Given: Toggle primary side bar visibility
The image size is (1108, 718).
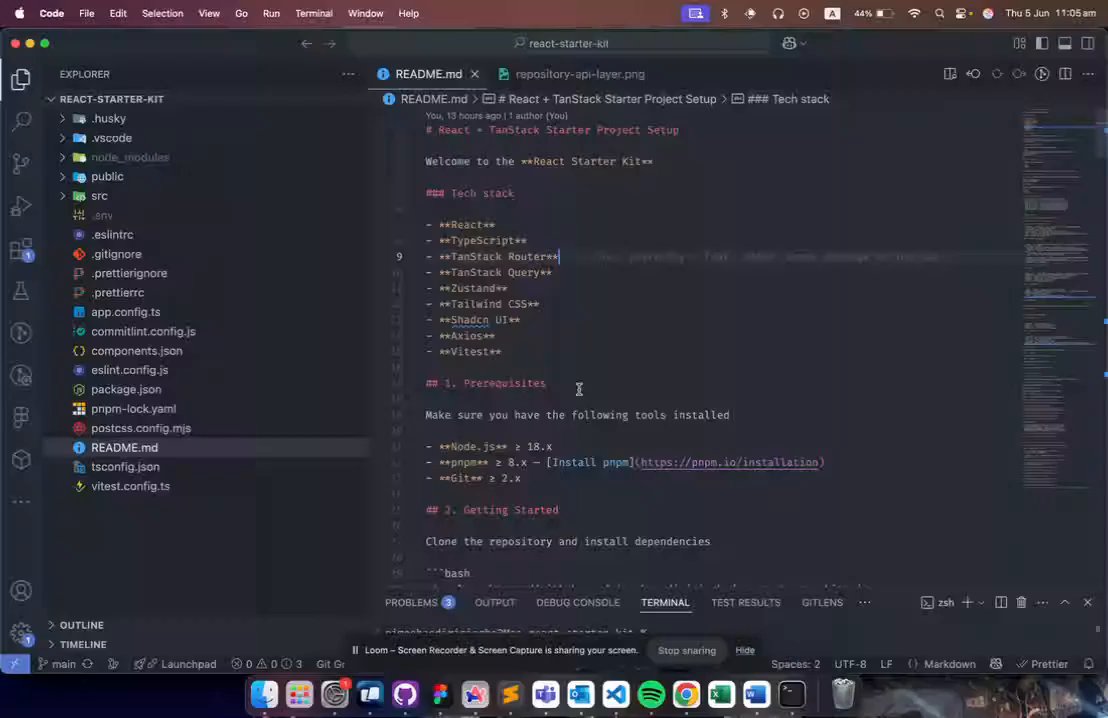Looking at the screenshot, I should coord(1042,44).
